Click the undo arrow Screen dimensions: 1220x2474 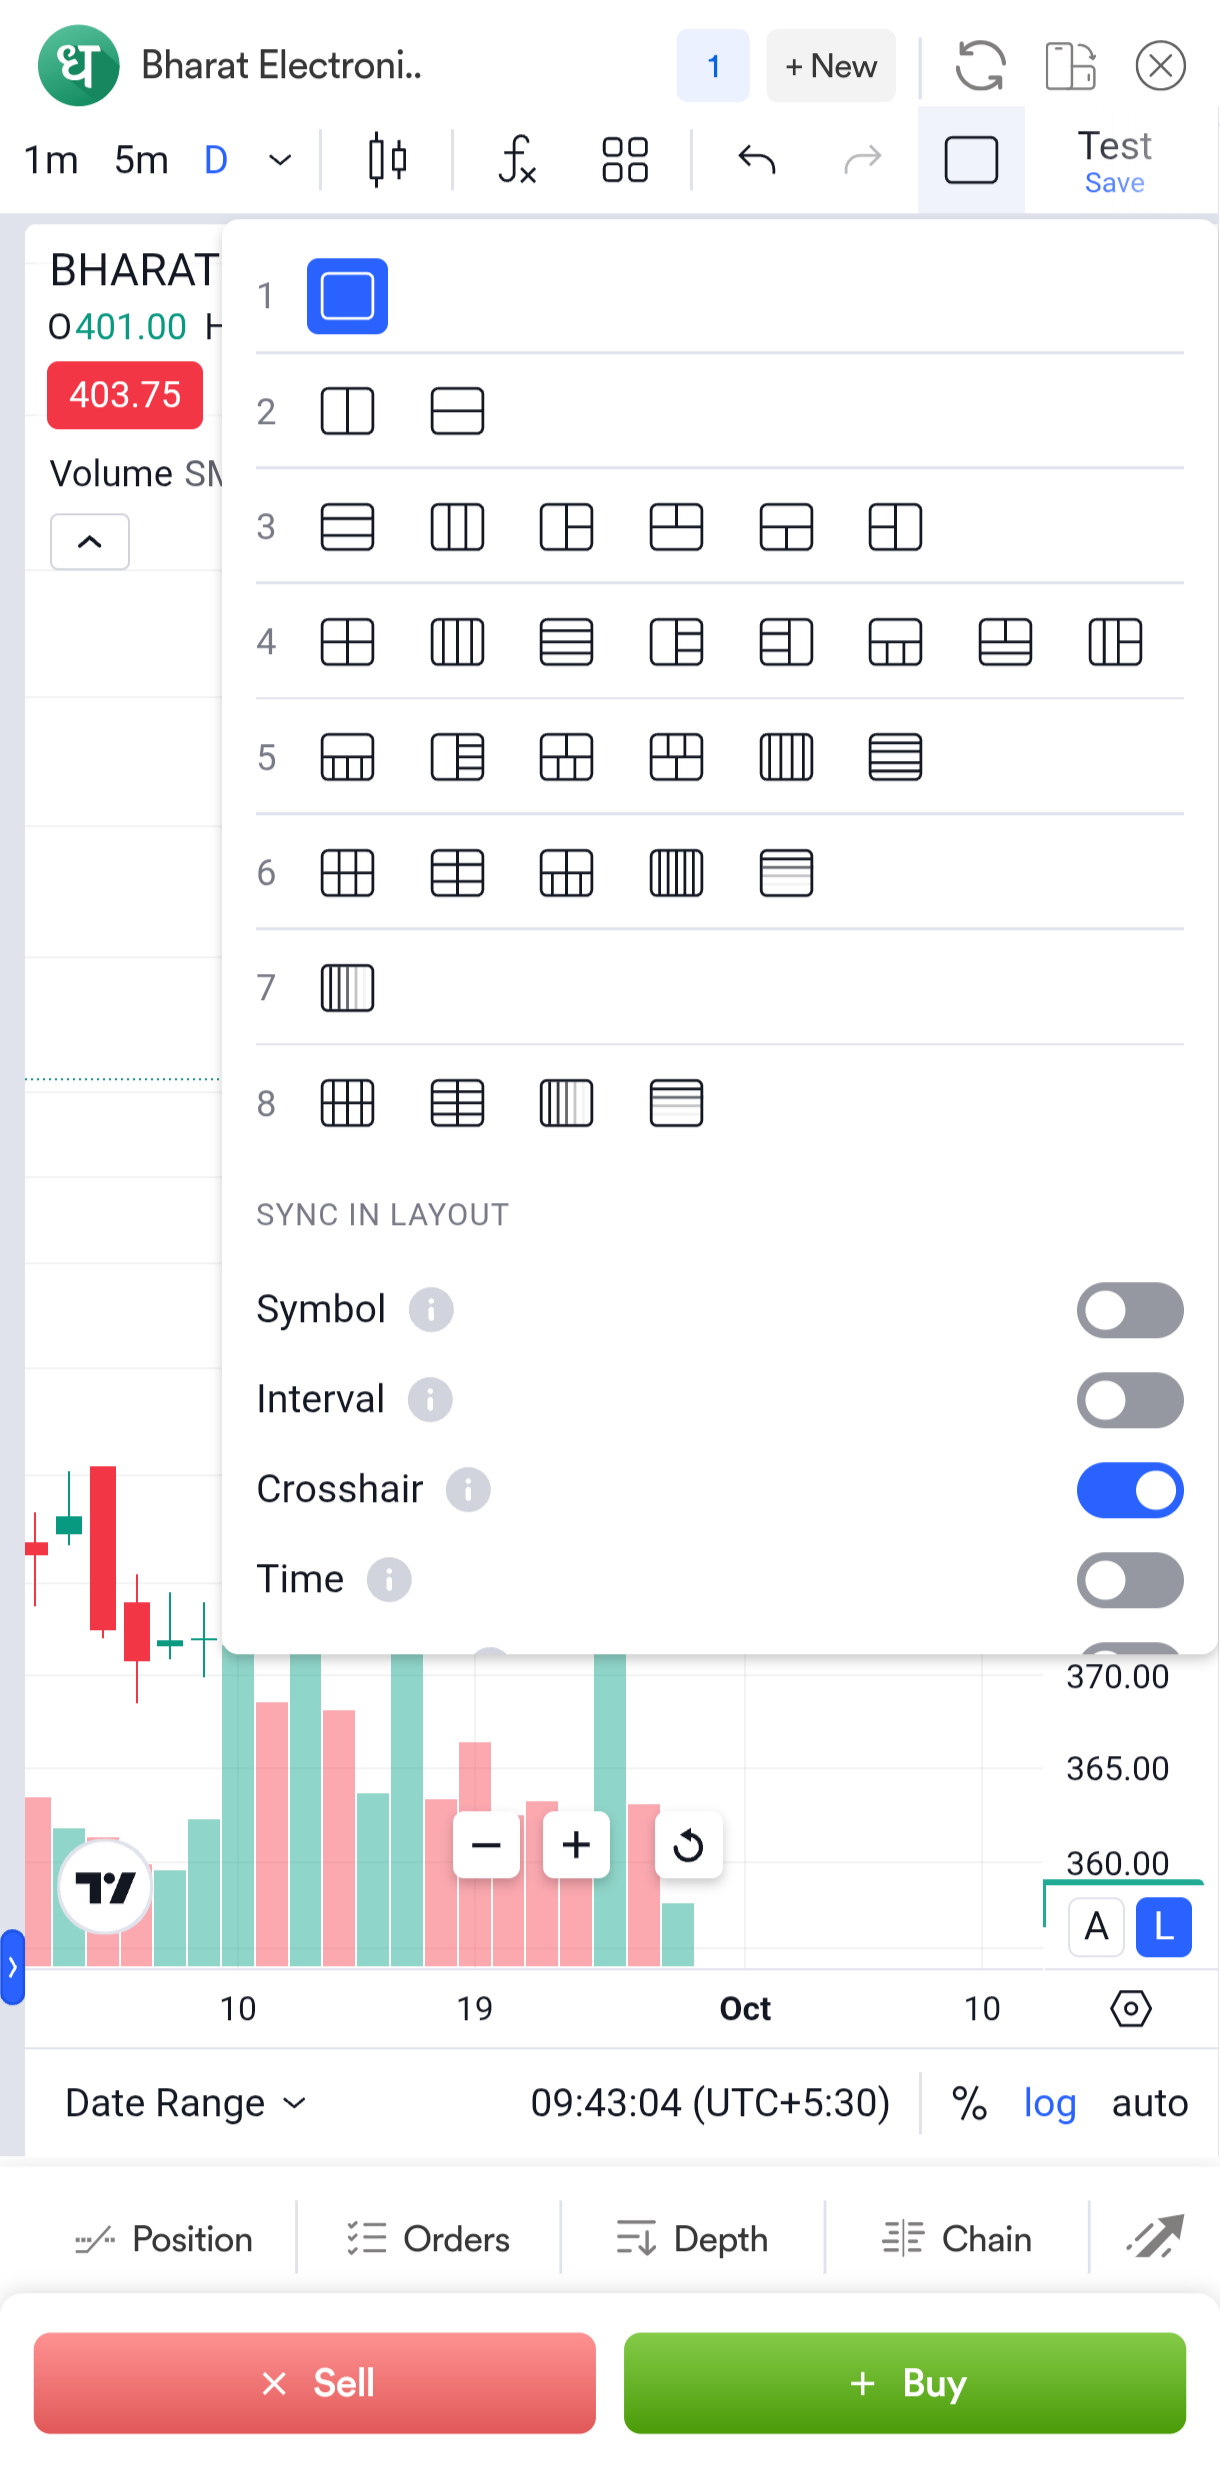[756, 160]
